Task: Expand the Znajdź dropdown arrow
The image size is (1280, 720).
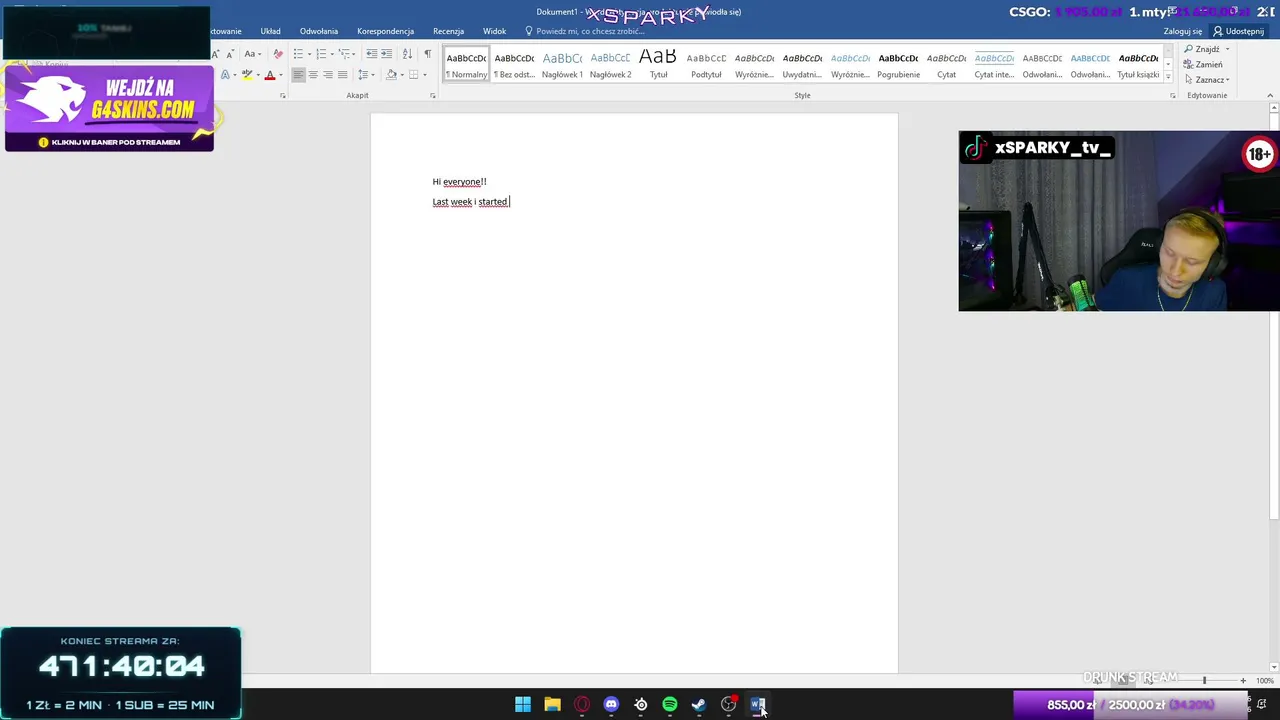Action: 1226,49
